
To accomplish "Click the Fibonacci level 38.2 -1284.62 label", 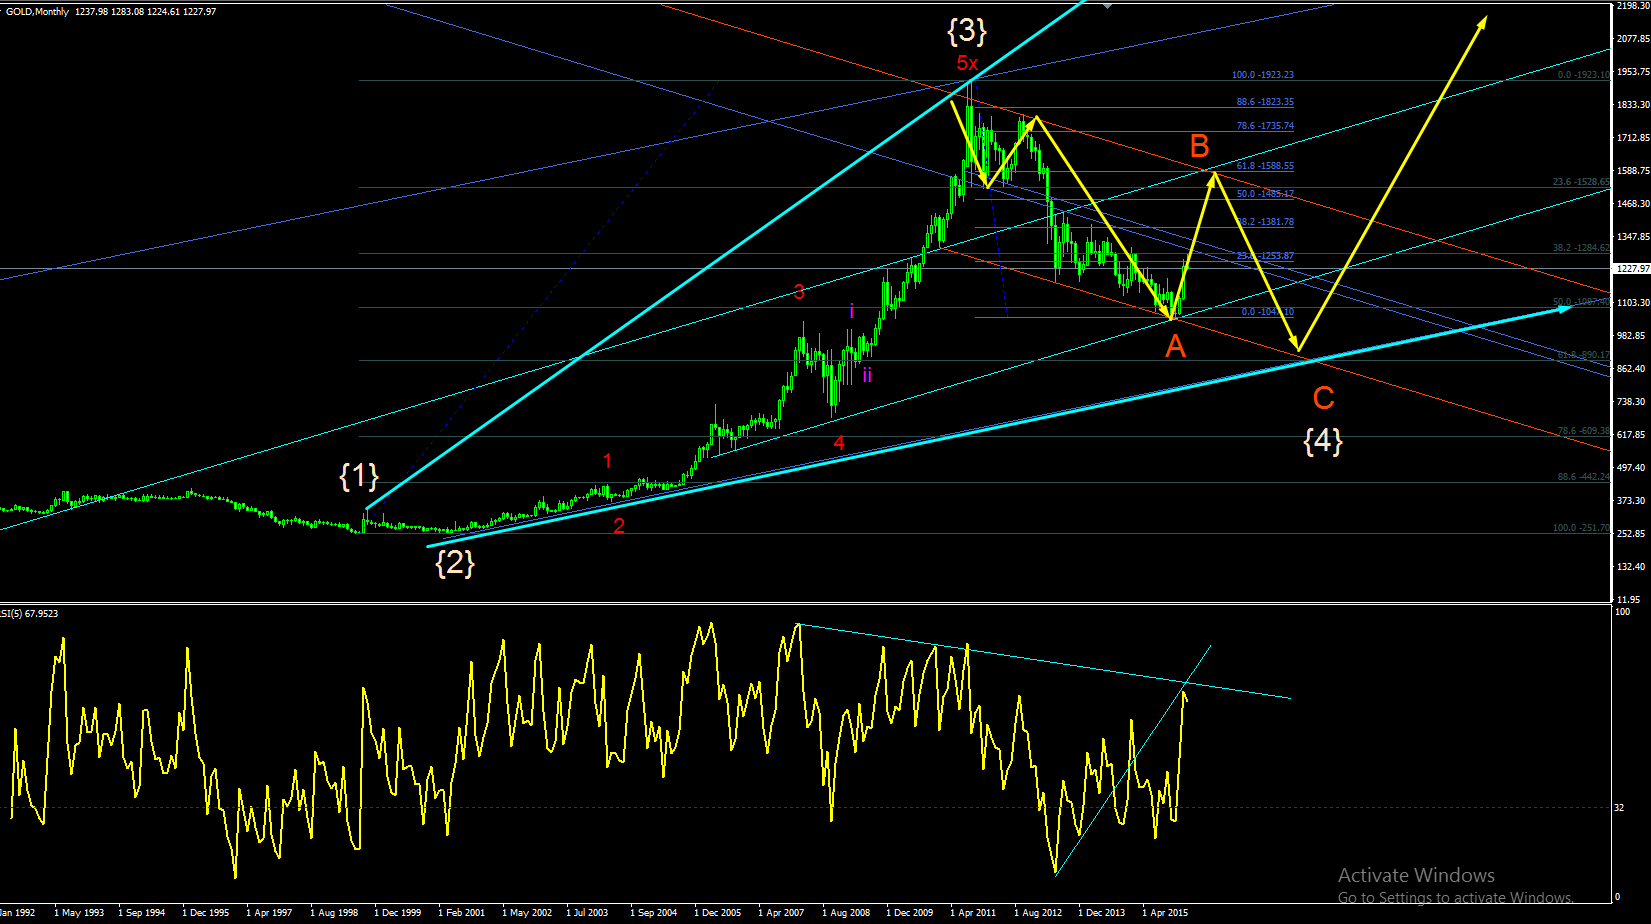I will [x=1582, y=248].
